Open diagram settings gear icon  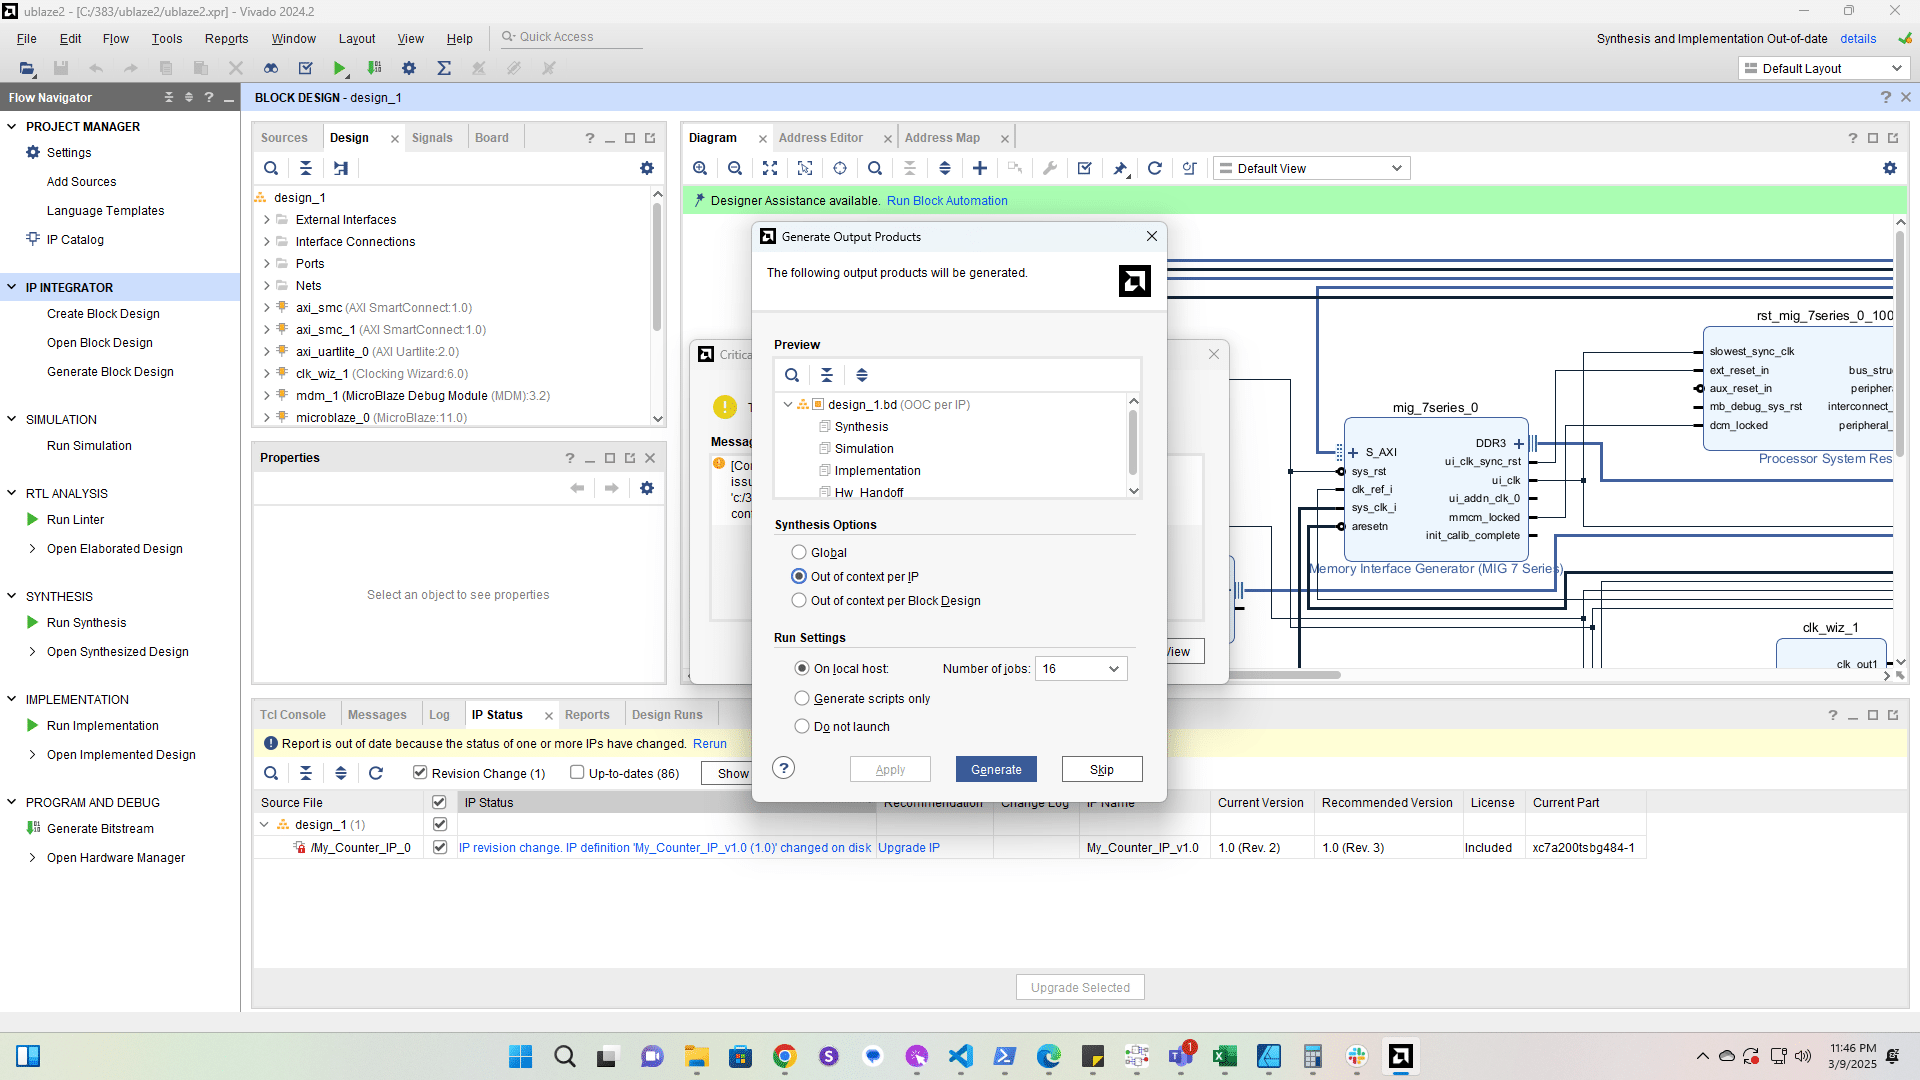(x=1890, y=168)
